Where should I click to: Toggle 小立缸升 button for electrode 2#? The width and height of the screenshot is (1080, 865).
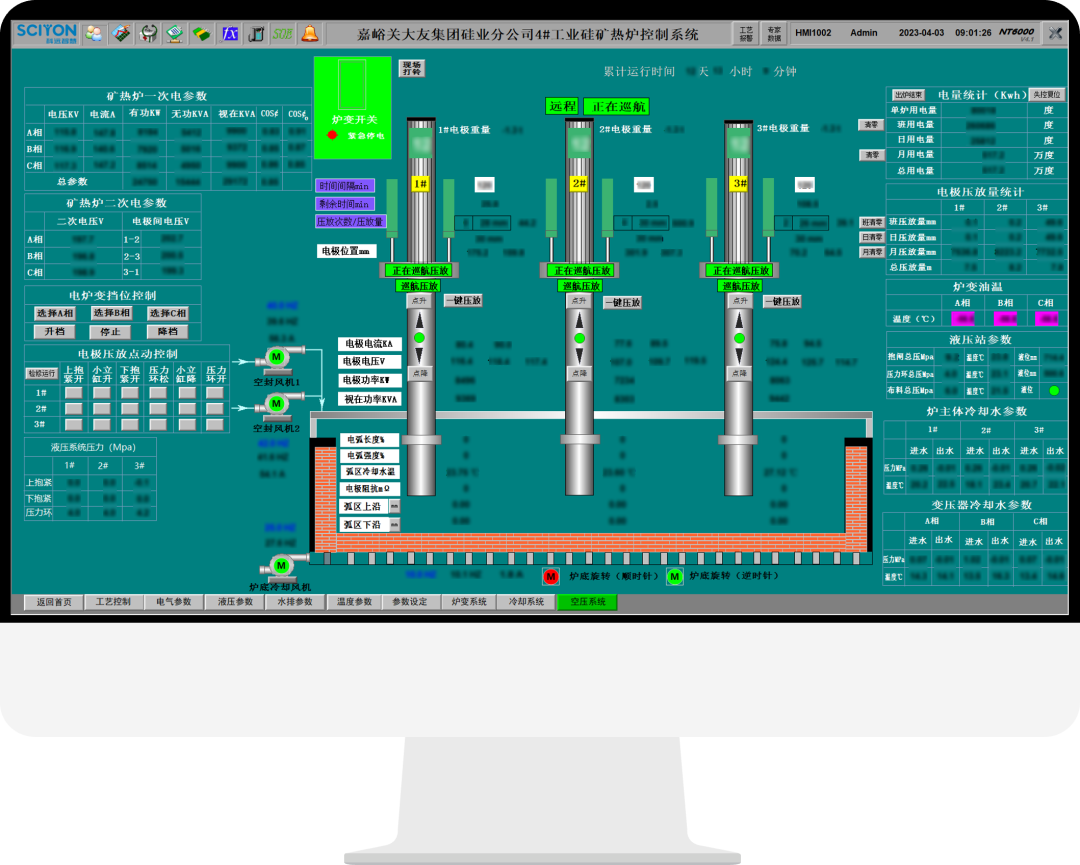tap(102, 409)
